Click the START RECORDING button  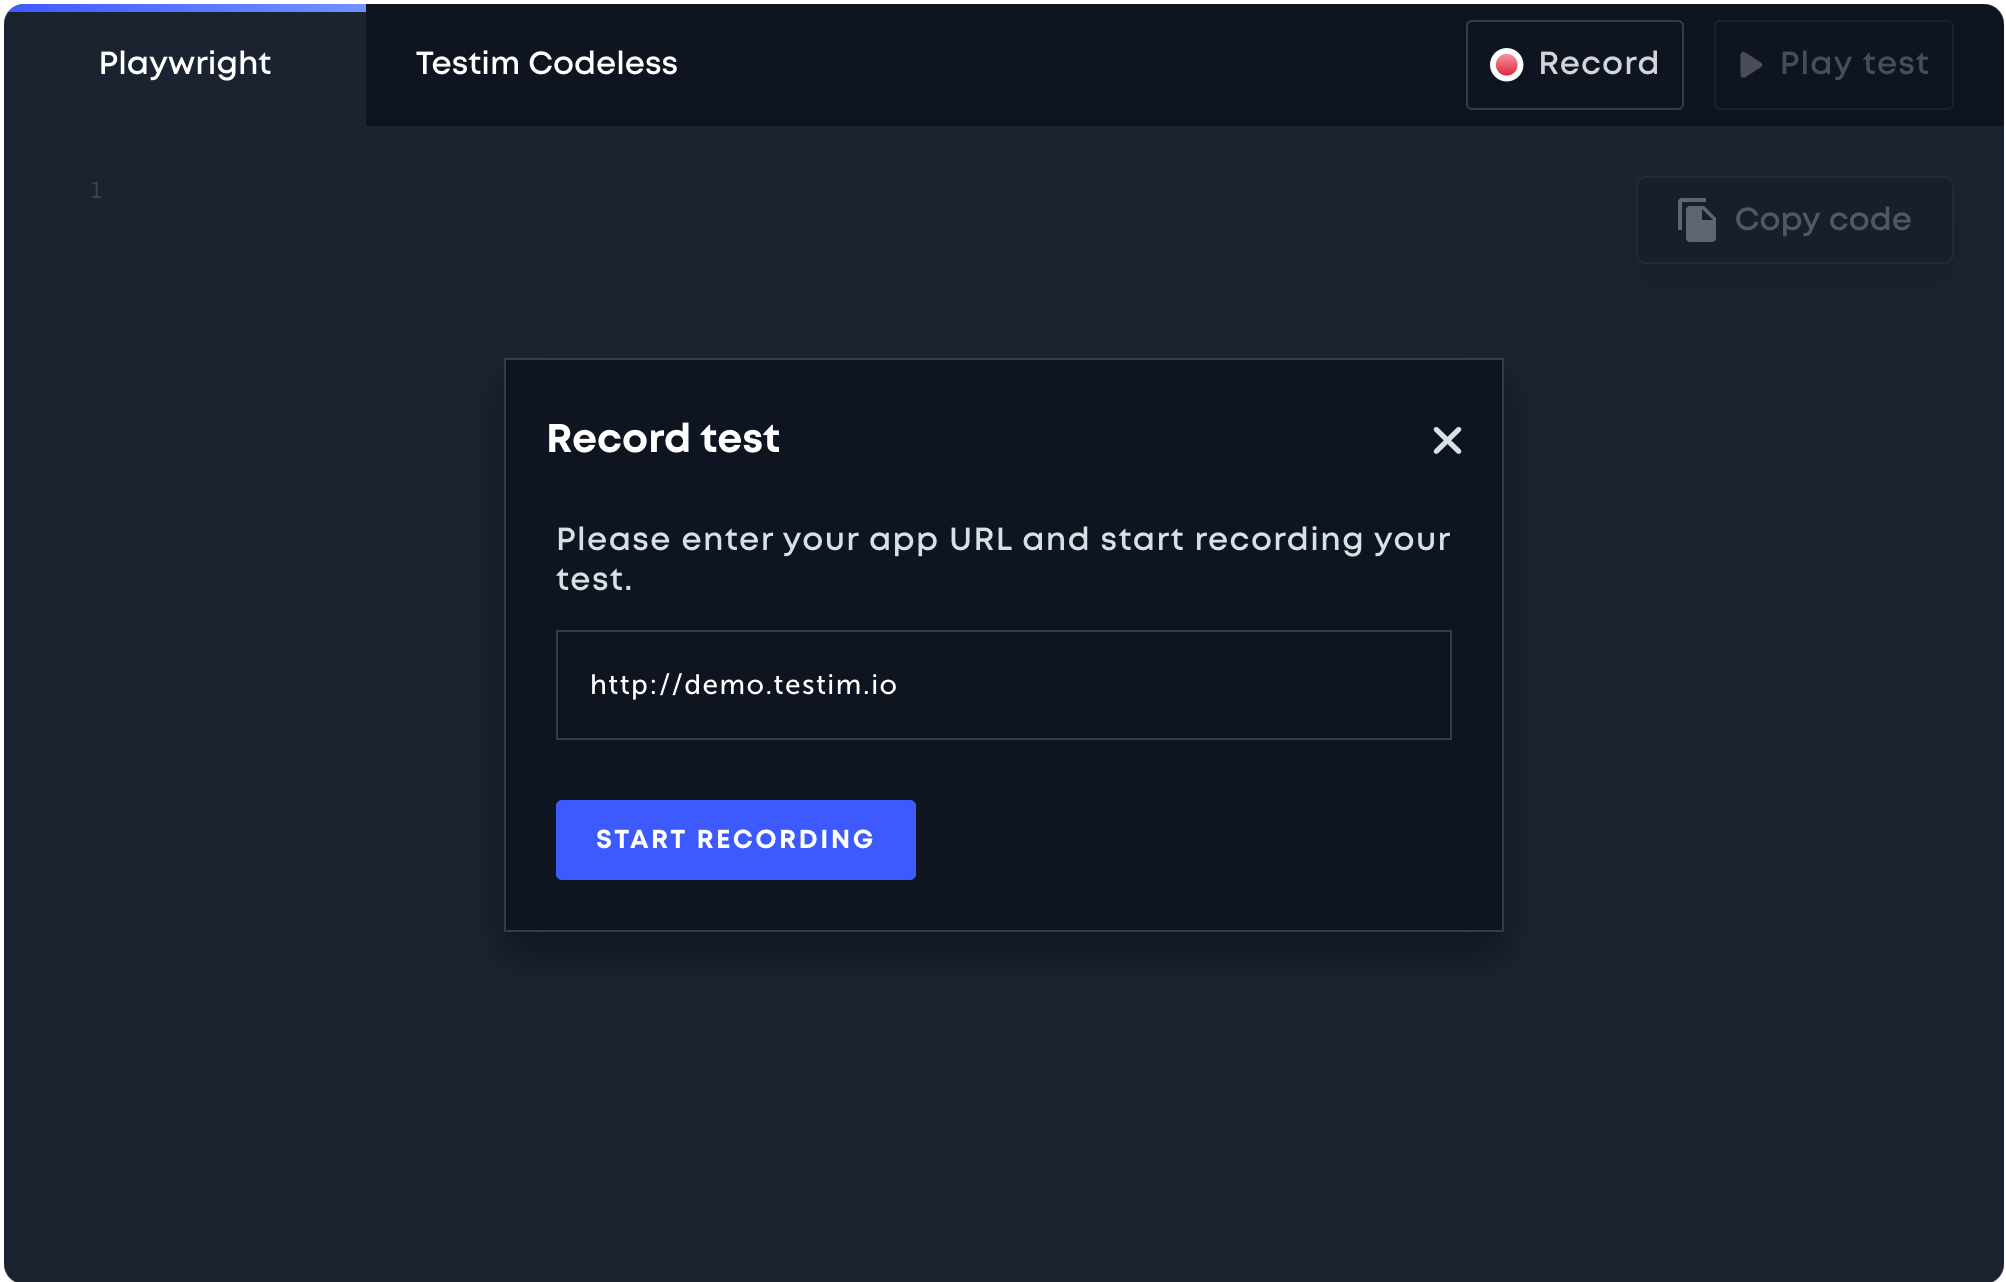[736, 840]
